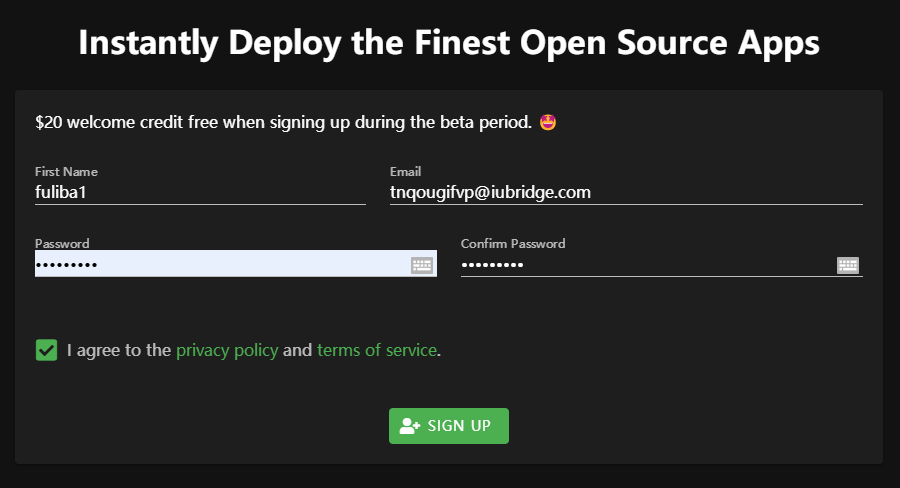Uncheck the privacy policy agreement checkbox
The width and height of the screenshot is (900, 488).
(46, 350)
